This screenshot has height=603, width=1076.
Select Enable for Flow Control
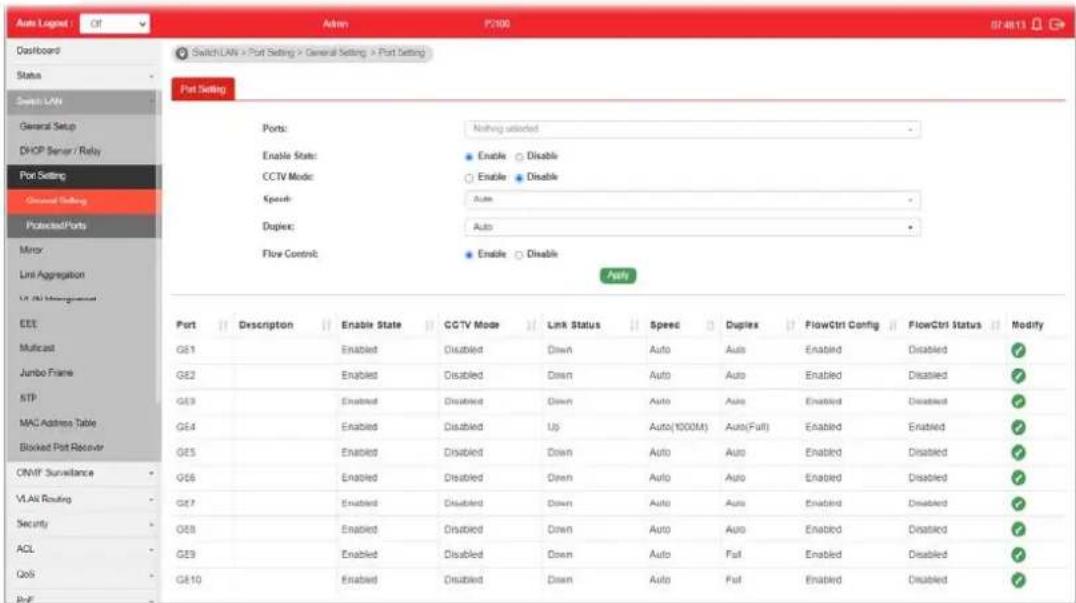pyautogui.click(x=469, y=255)
